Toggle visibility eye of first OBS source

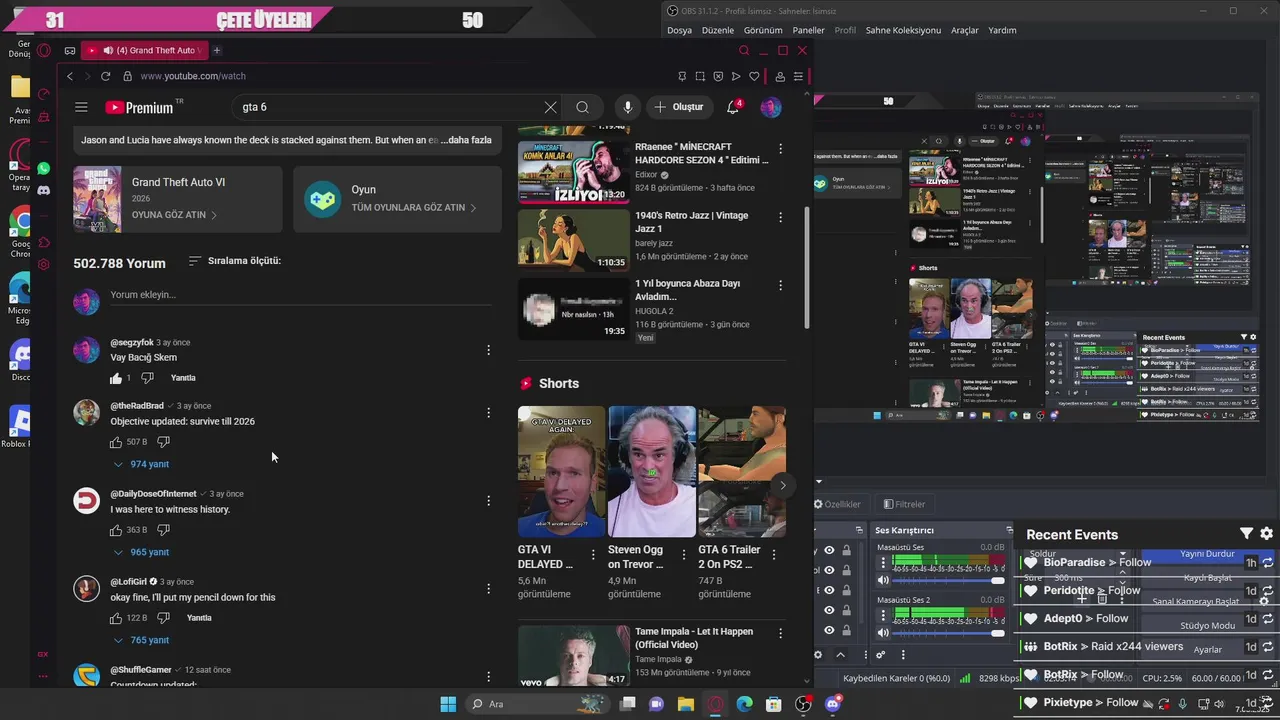[829, 550]
